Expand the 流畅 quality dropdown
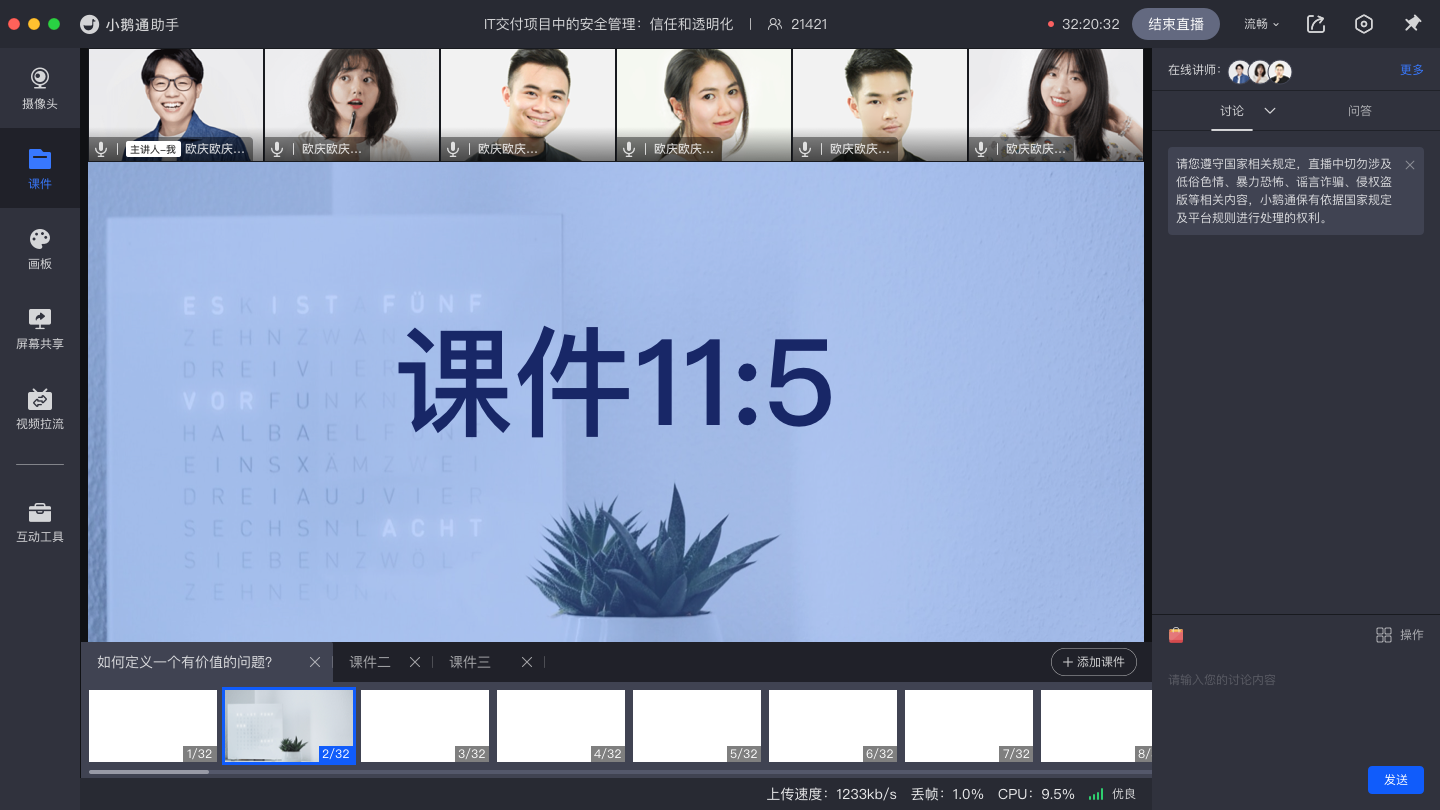The width and height of the screenshot is (1440, 810). coord(1261,24)
